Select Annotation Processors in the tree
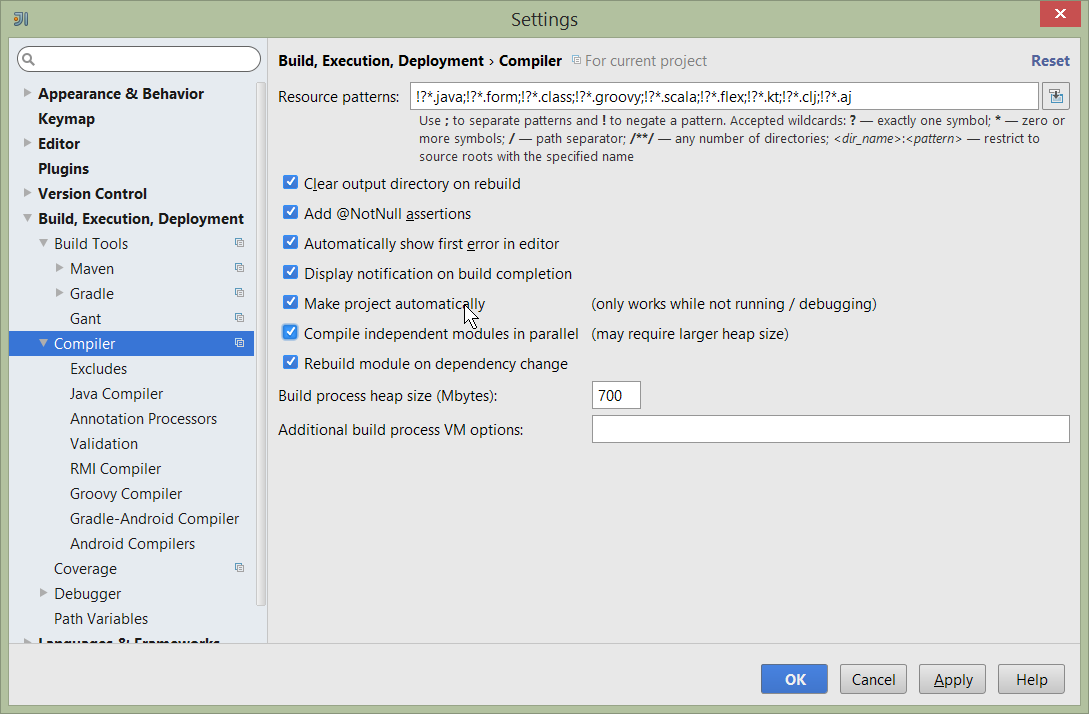1089x714 pixels. click(143, 419)
